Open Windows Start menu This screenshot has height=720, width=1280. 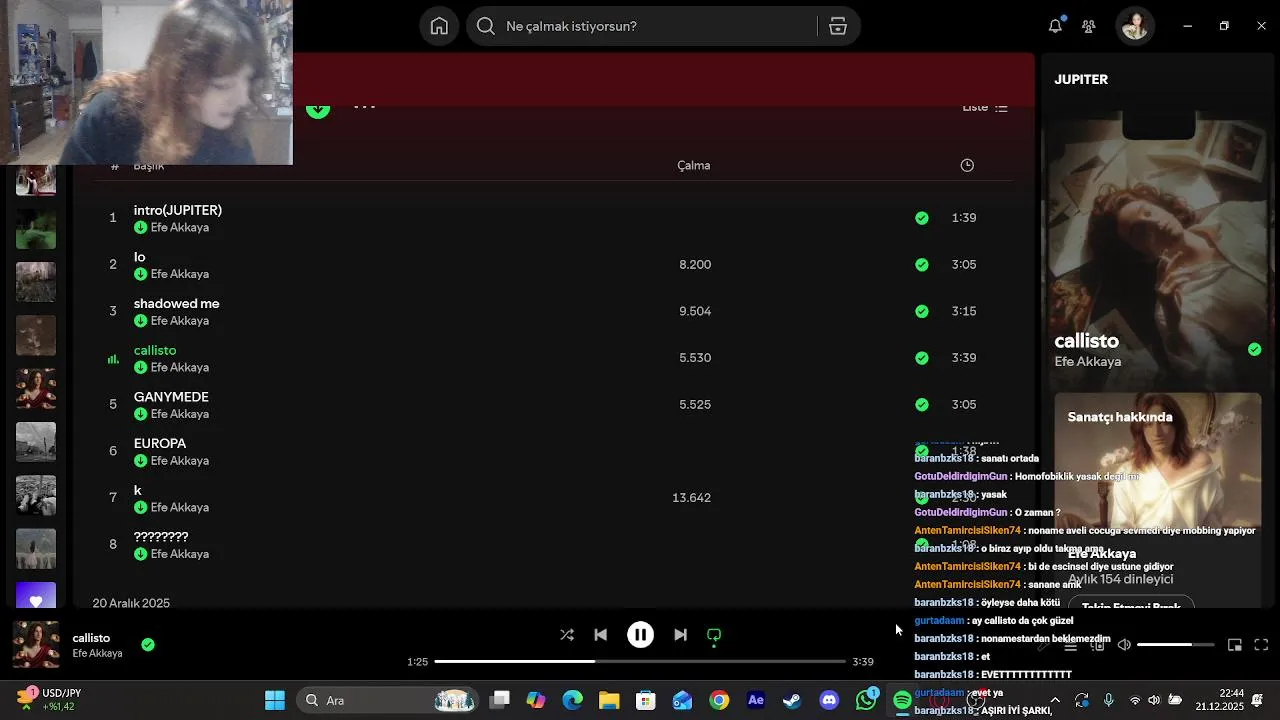pyautogui.click(x=274, y=701)
